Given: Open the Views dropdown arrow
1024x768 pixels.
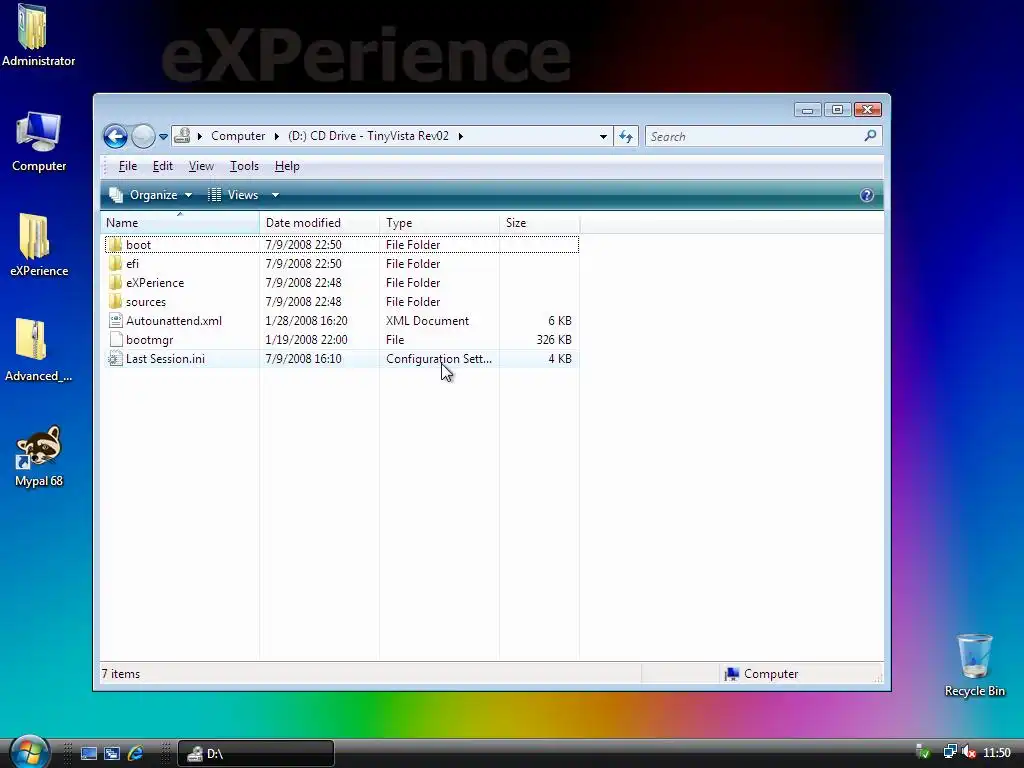Looking at the screenshot, I should 276,195.
